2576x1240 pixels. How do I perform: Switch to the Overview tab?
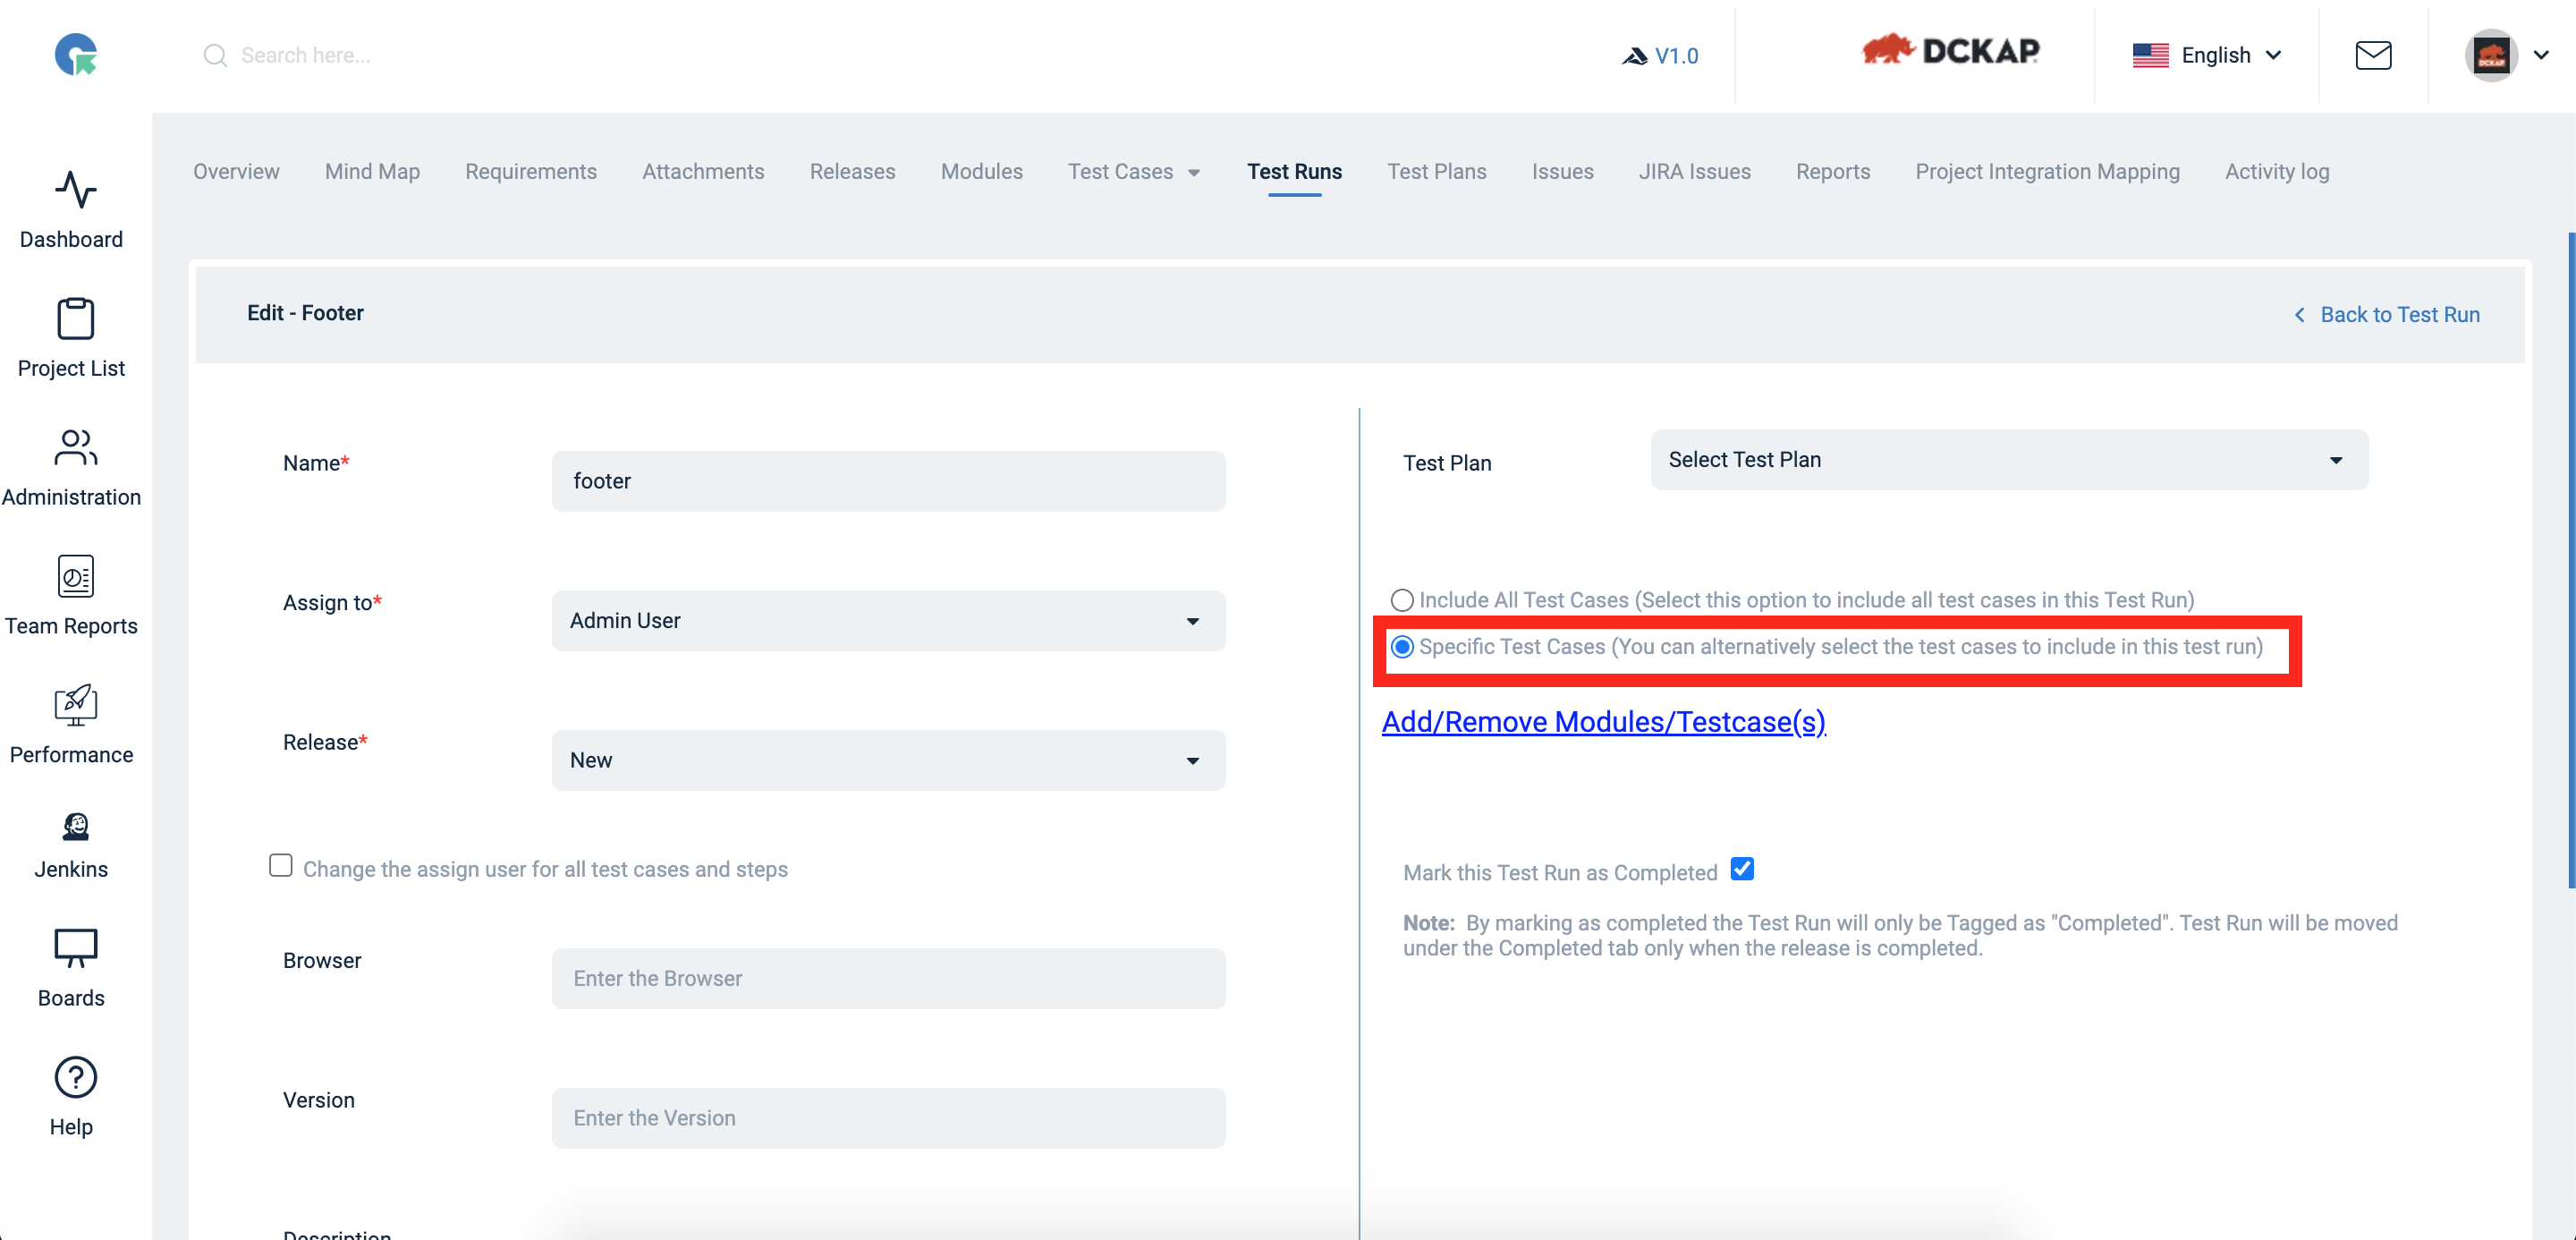tap(236, 172)
